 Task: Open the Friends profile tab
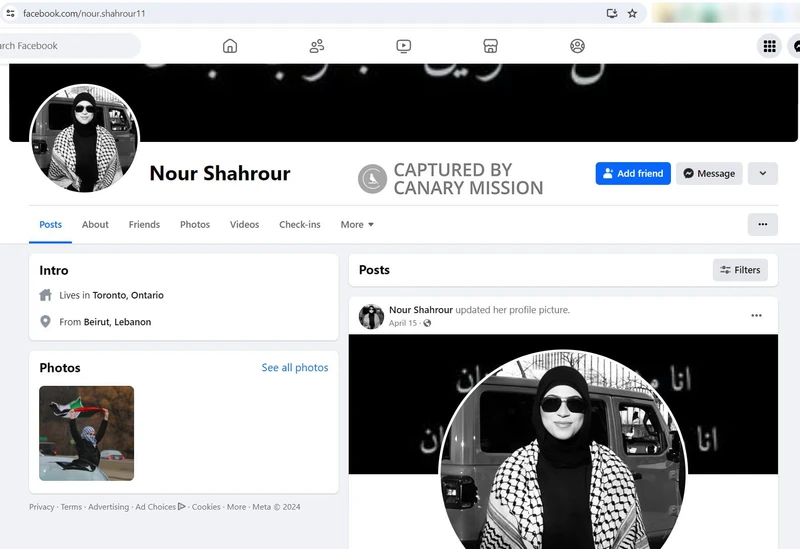pyautogui.click(x=144, y=224)
